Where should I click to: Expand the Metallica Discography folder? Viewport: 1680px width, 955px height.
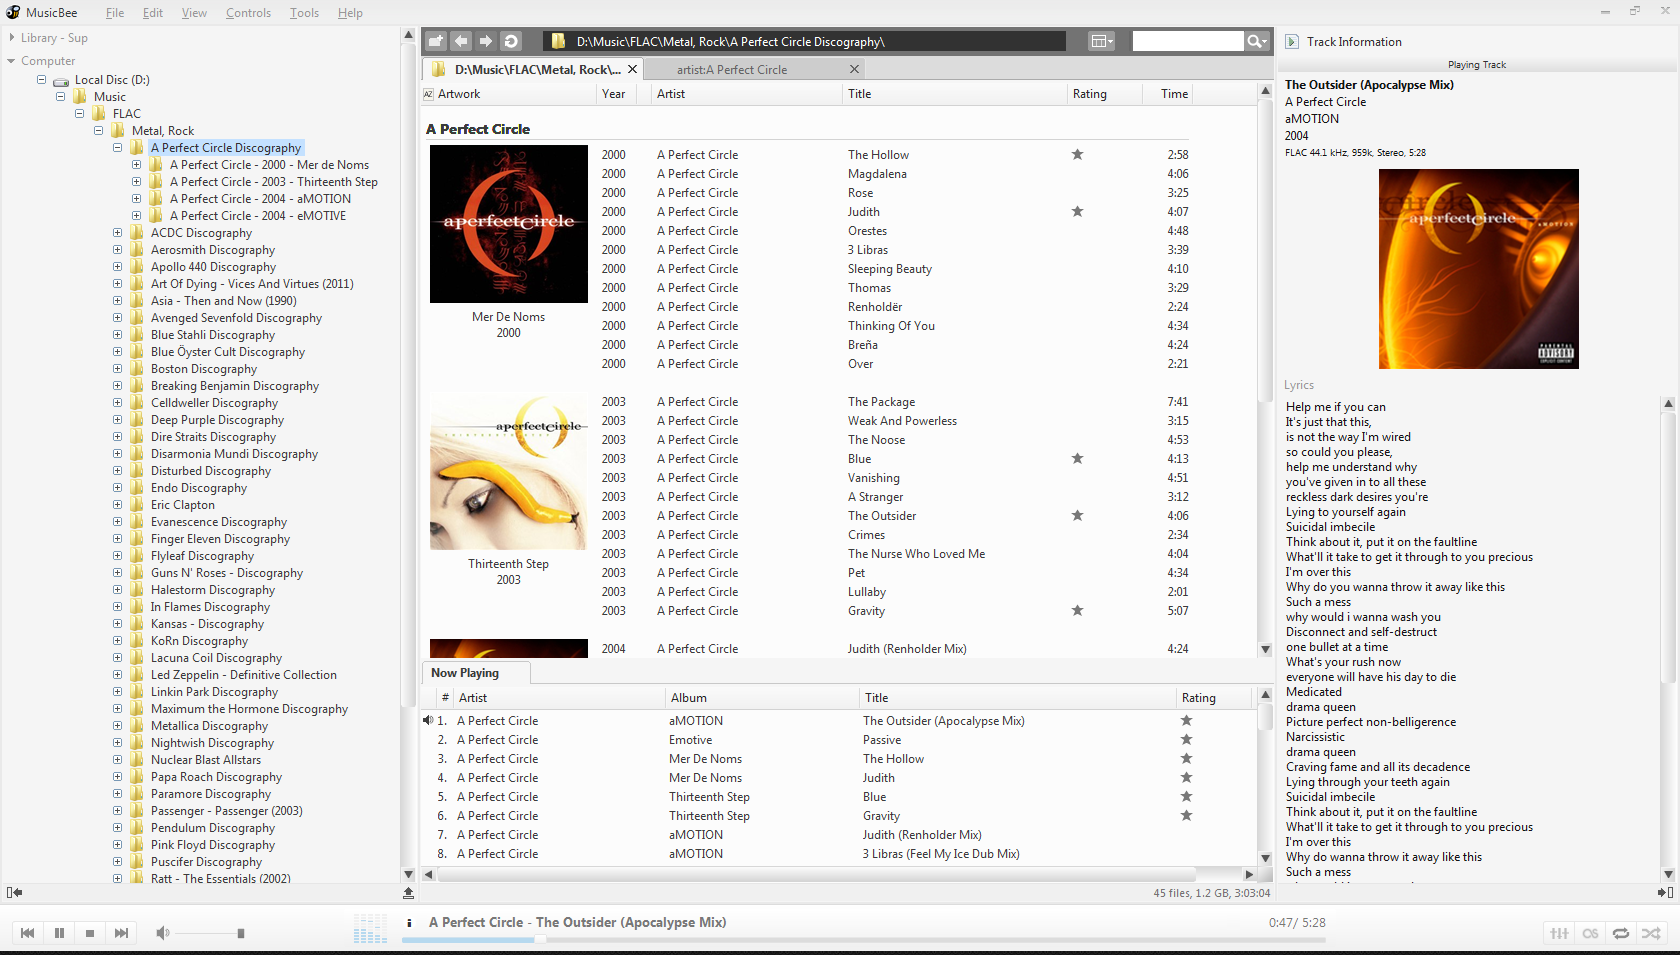117,726
